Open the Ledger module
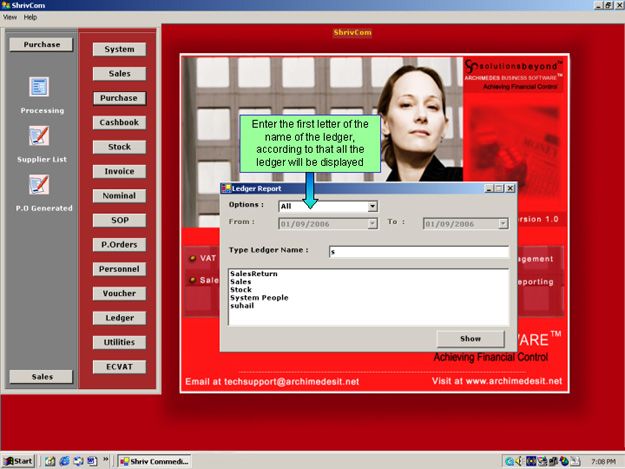 (x=119, y=318)
